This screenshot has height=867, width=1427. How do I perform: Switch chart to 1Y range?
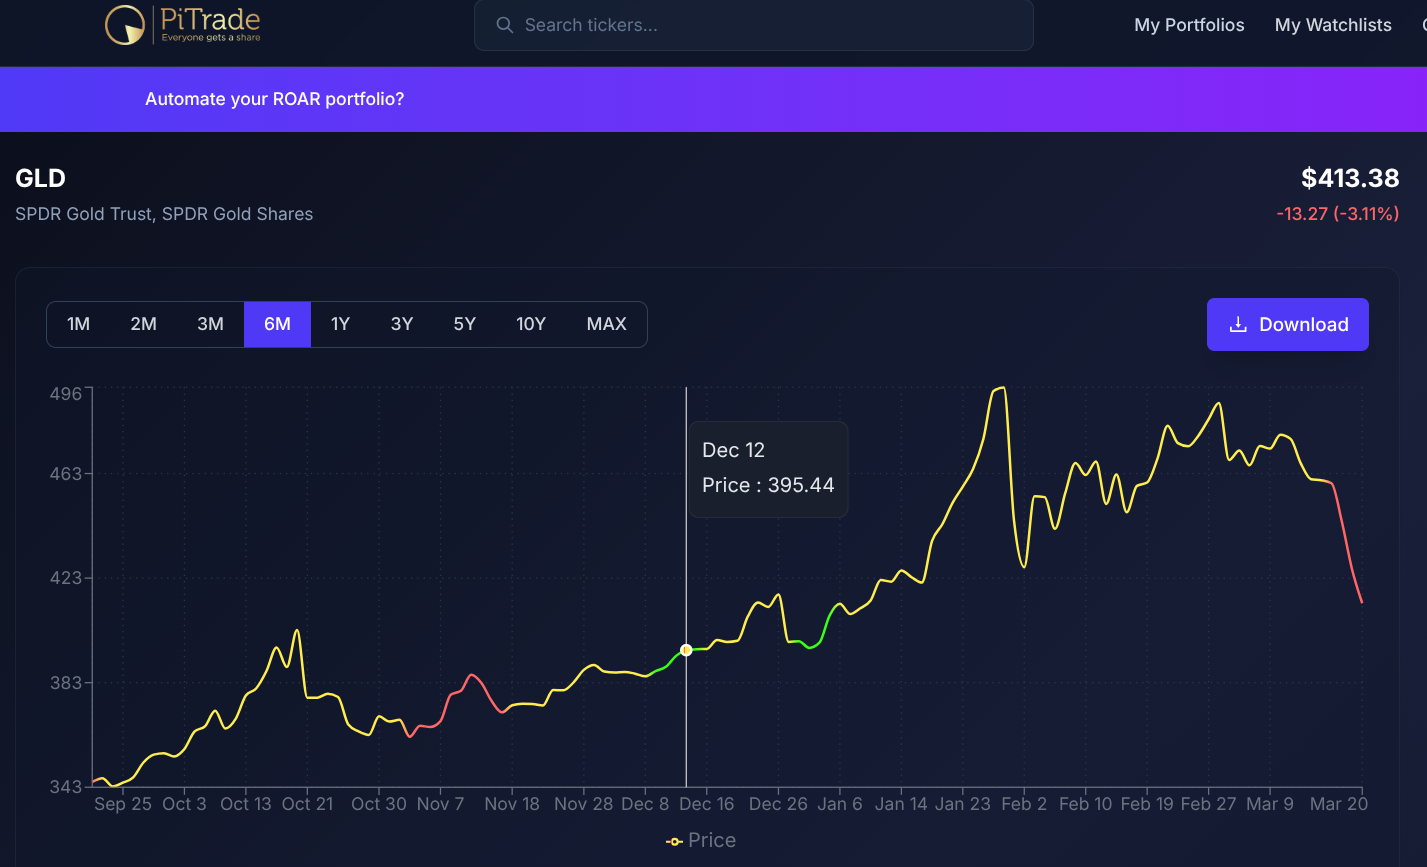pyautogui.click(x=341, y=324)
